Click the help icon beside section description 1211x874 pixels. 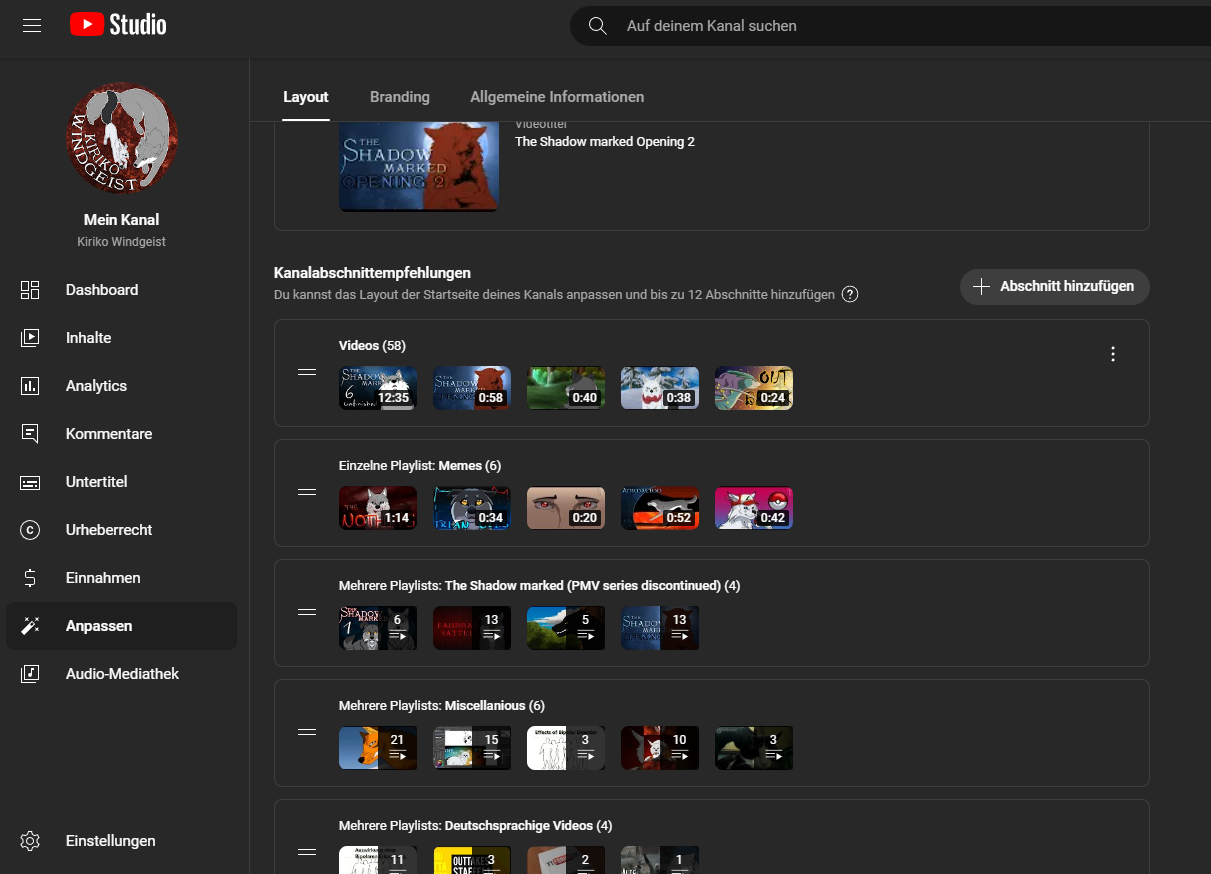pos(850,295)
